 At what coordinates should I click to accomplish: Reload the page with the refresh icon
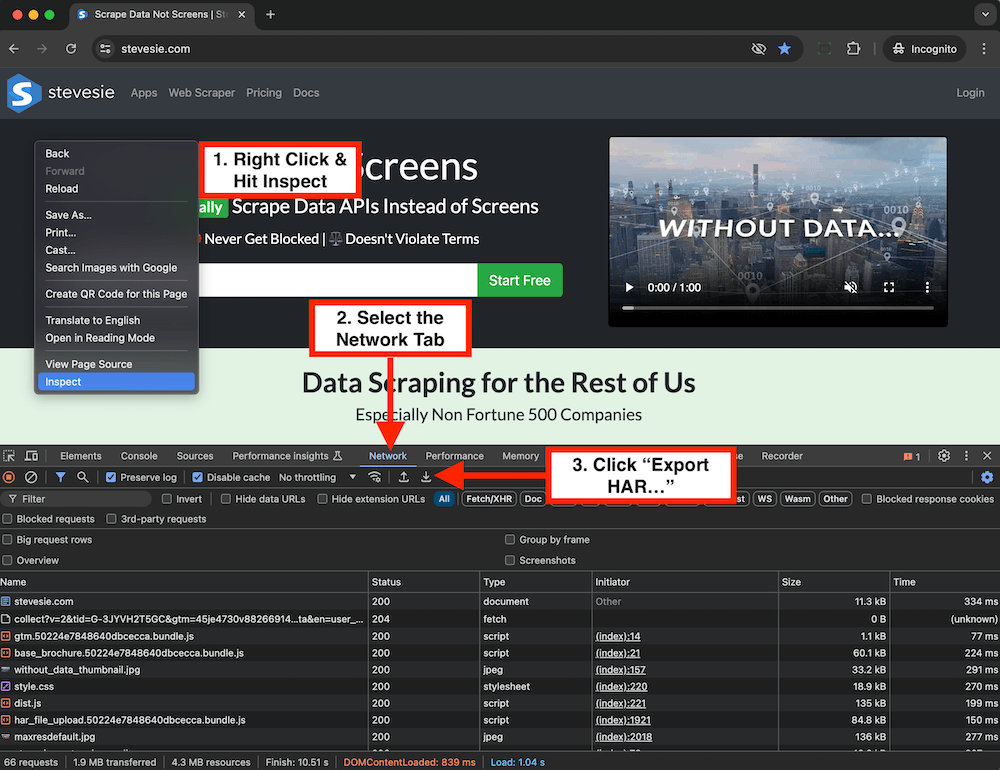click(71, 49)
